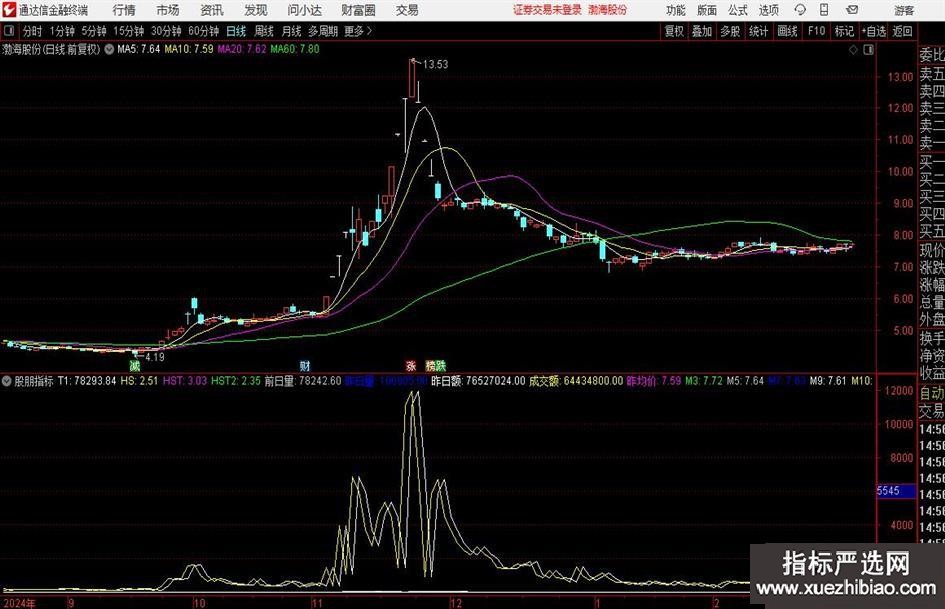Click the 财 event marker icon
This screenshot has height=609, width=945.
tap(305, 365)
